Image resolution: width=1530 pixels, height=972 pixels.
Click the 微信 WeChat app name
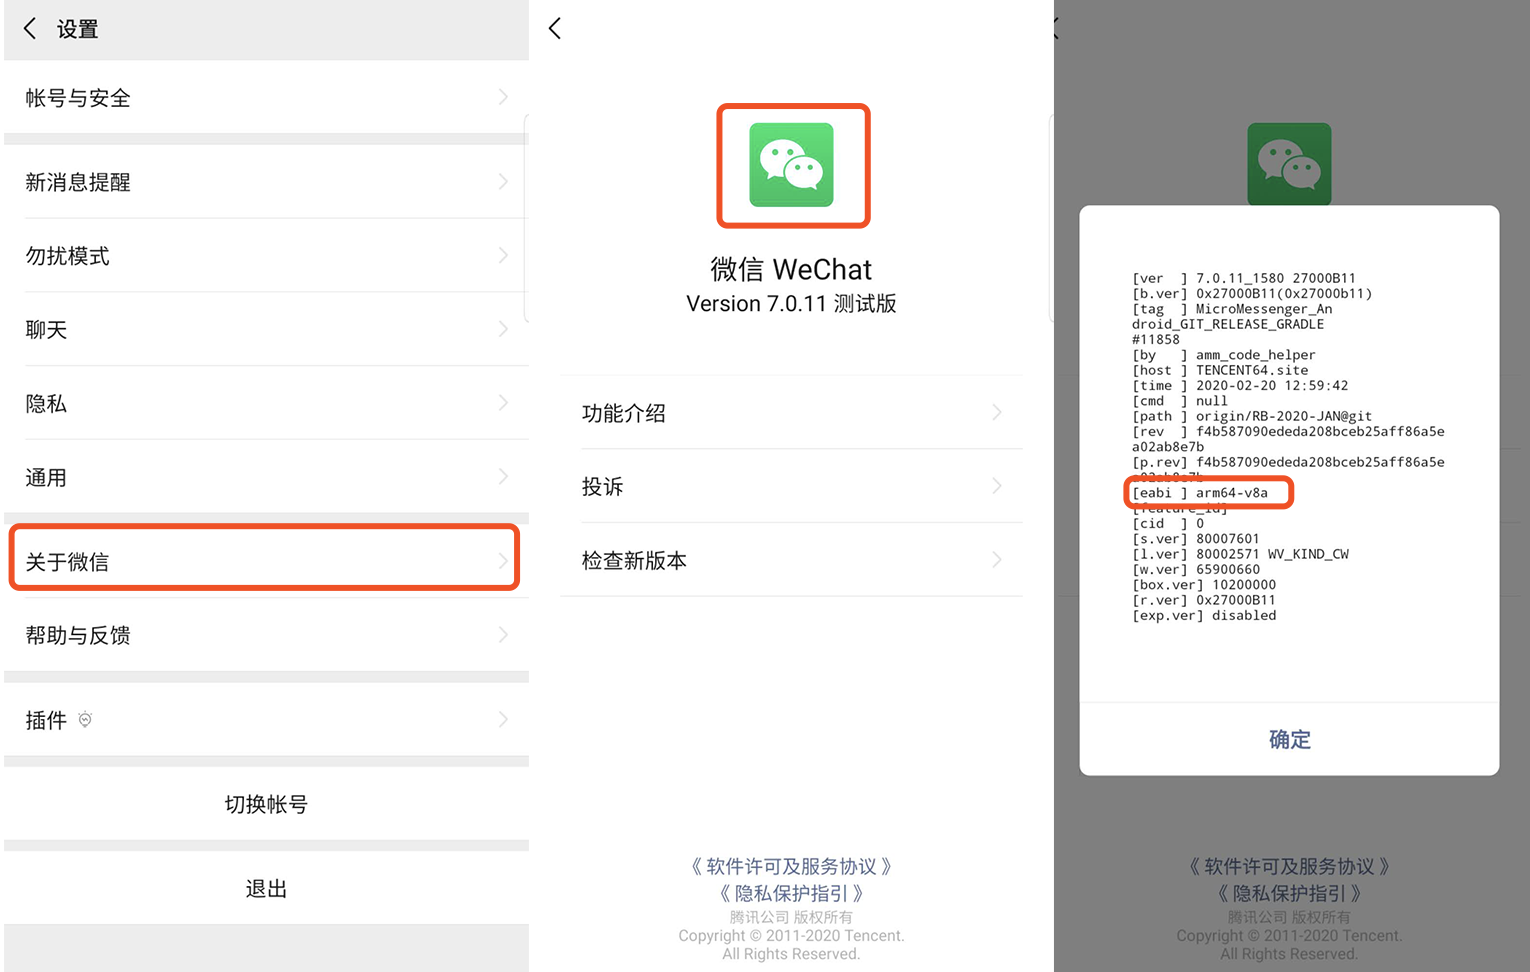click(x=791, y=269)
